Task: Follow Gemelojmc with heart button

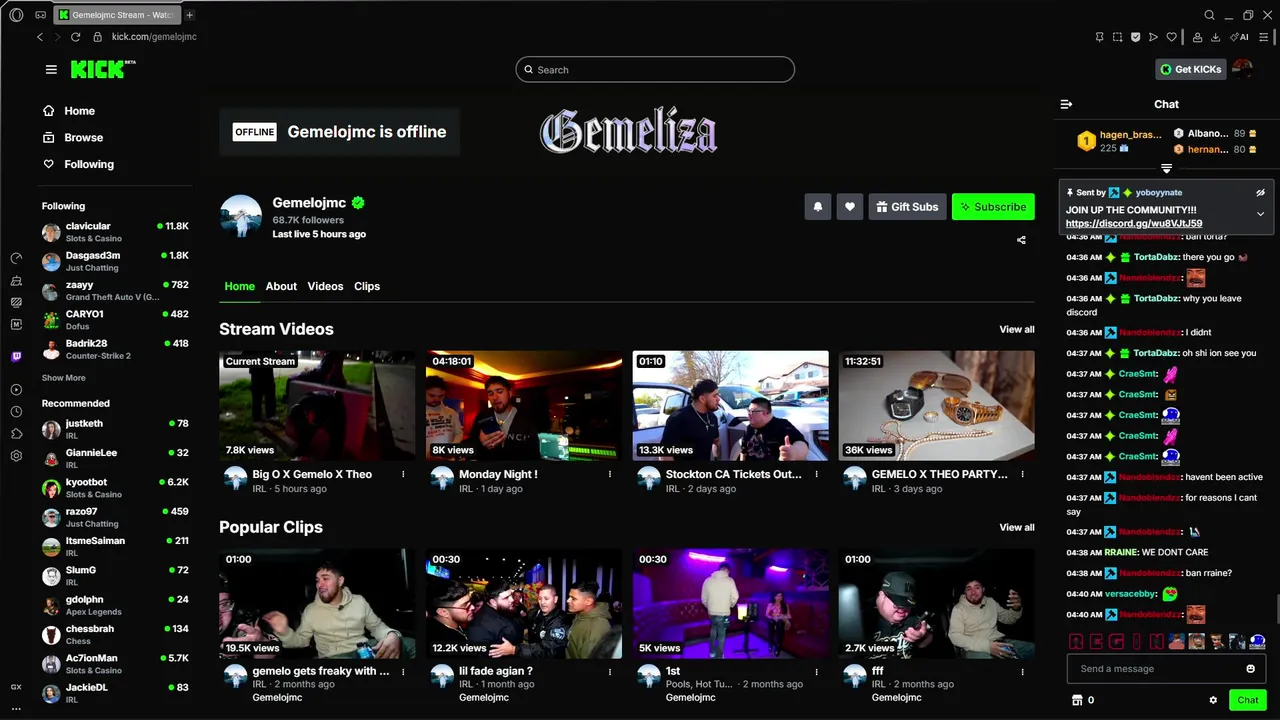Action: click(x=849, y=207)
